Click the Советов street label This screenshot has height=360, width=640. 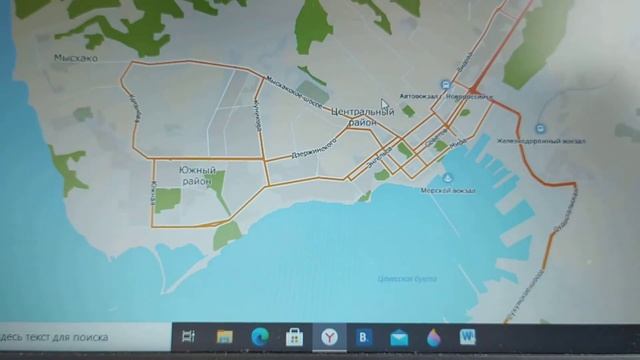(436, 139)
